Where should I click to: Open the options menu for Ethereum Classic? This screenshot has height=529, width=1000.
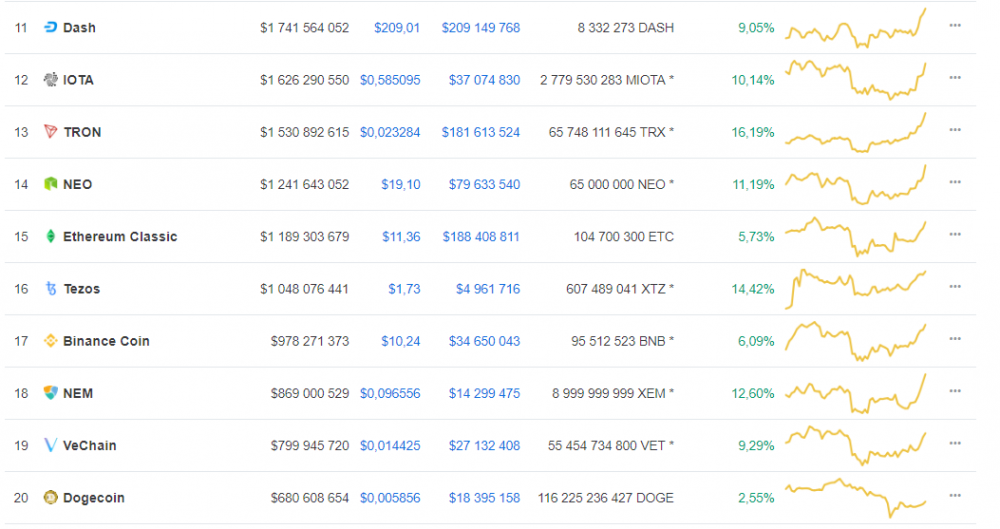(x=955, y=235)
